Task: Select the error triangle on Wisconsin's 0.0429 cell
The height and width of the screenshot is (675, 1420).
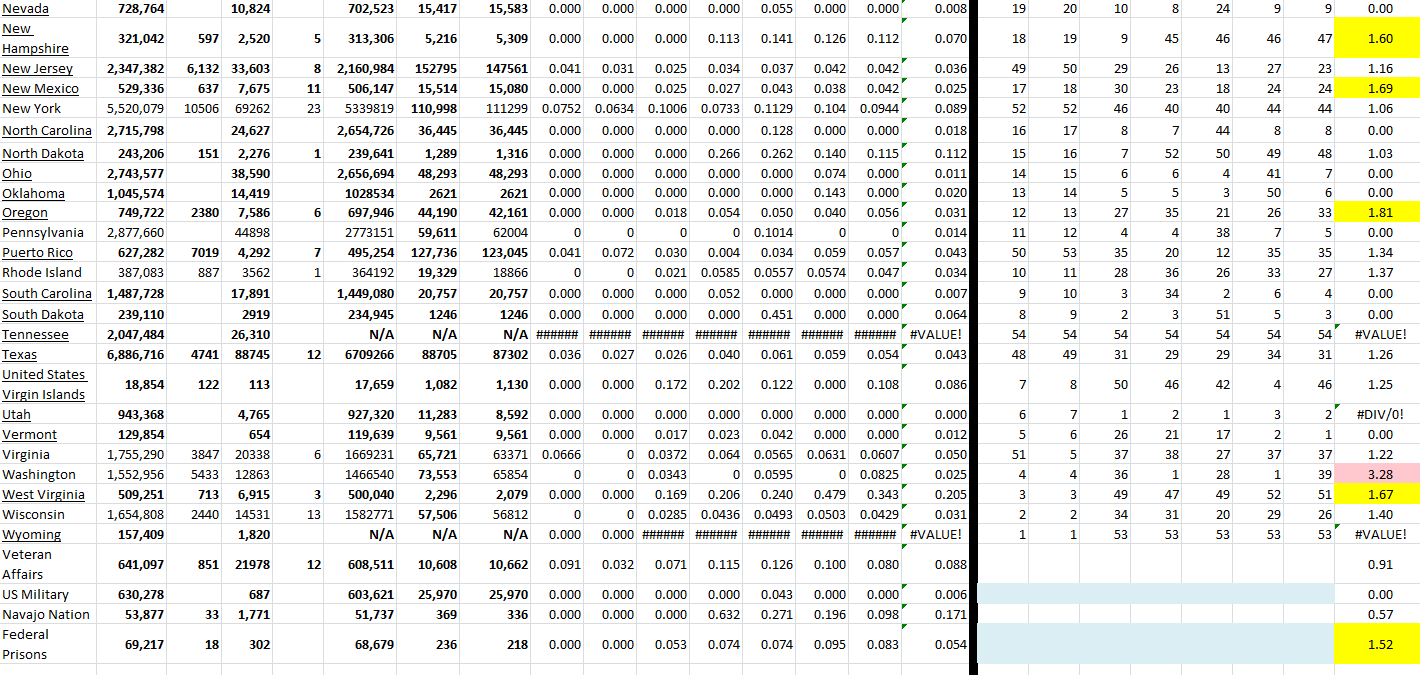Action: (x=905, y=508)
